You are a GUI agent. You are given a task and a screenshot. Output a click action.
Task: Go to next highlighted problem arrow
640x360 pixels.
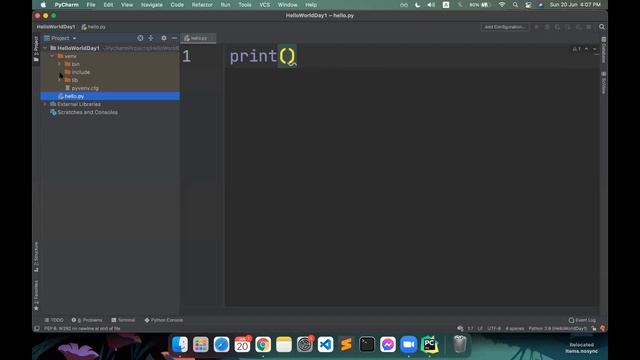coord(595,49)
